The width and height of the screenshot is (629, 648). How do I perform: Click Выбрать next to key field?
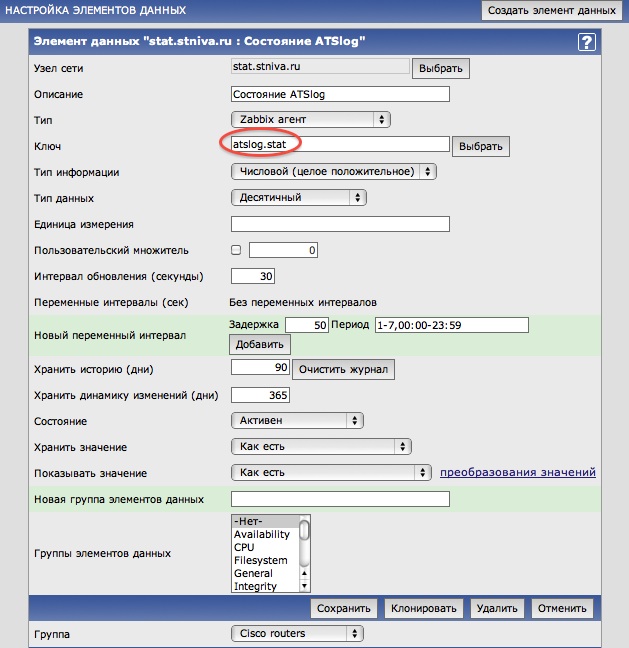click(481, 146)
